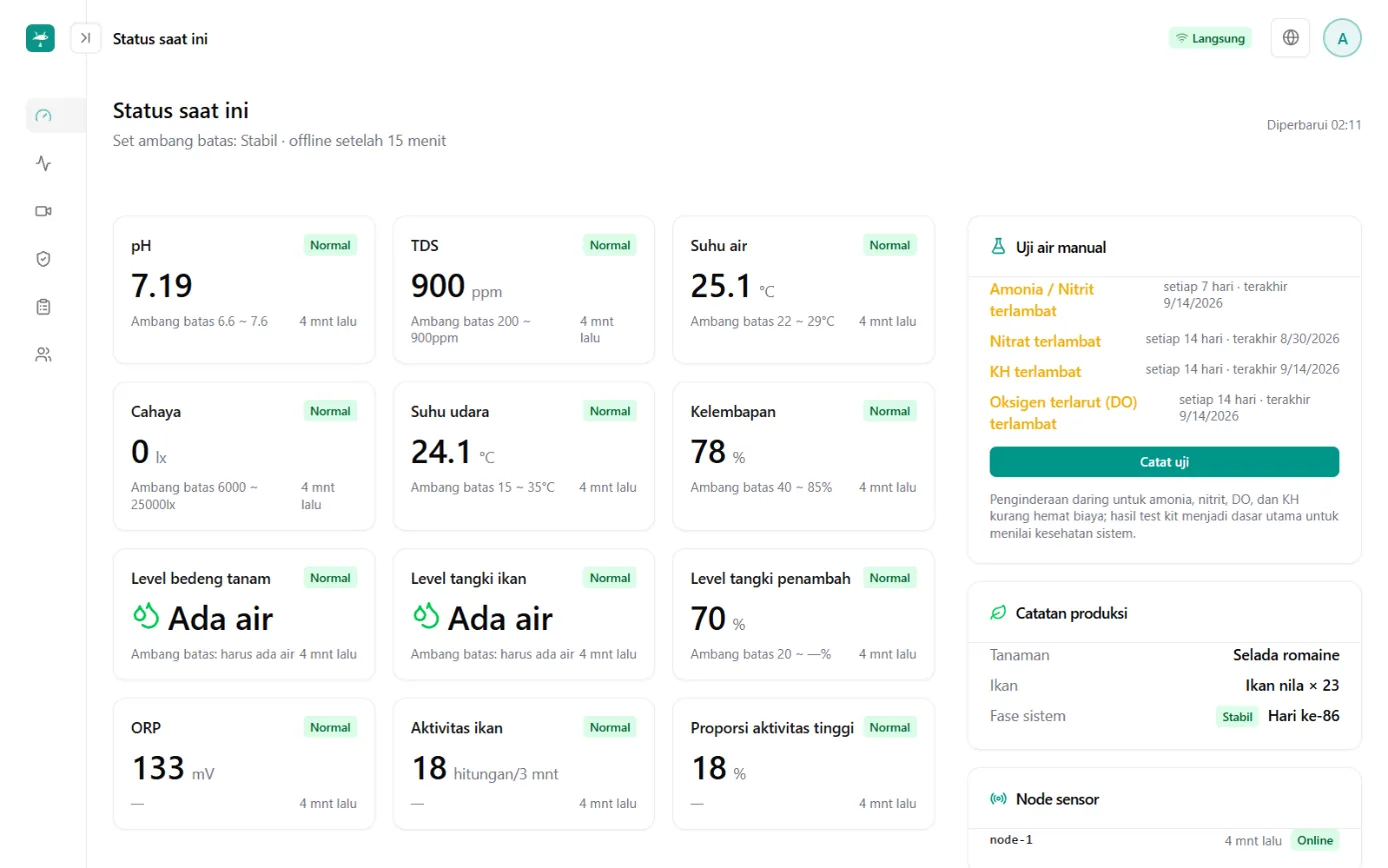Click the Online badge for node-1
Image resolution: width=1388 pixels, height=868 pixels.
(1315, 840)
